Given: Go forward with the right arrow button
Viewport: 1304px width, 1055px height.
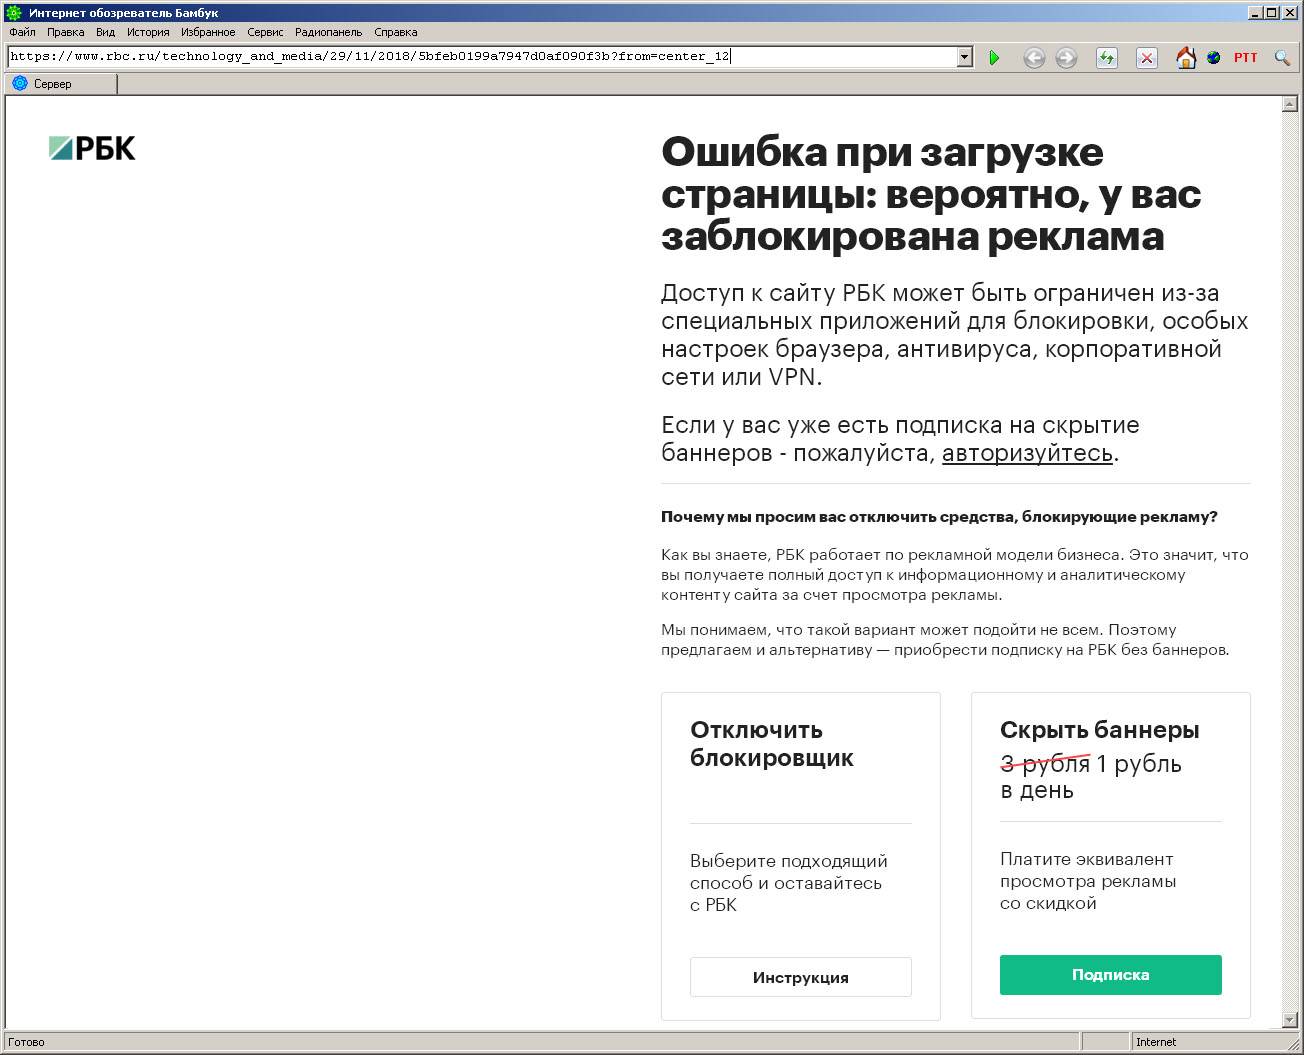Looking at the screenshot, I should point(1067,58).
